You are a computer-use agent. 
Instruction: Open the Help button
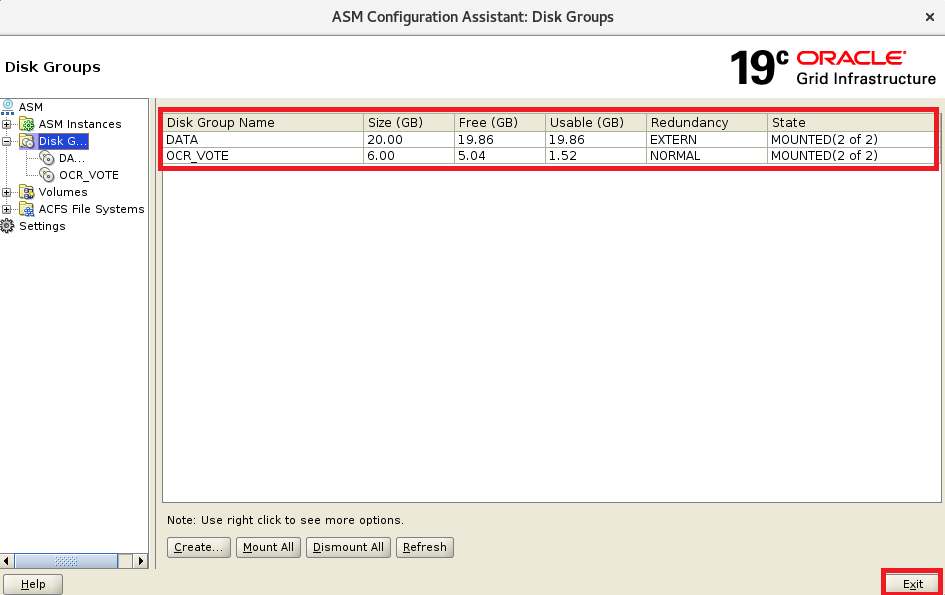pyautogui.click(x=33, y=584)
